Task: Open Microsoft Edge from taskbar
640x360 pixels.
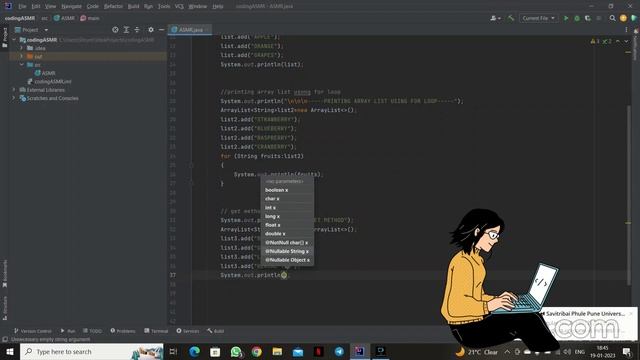Action: tap(194, 351)
